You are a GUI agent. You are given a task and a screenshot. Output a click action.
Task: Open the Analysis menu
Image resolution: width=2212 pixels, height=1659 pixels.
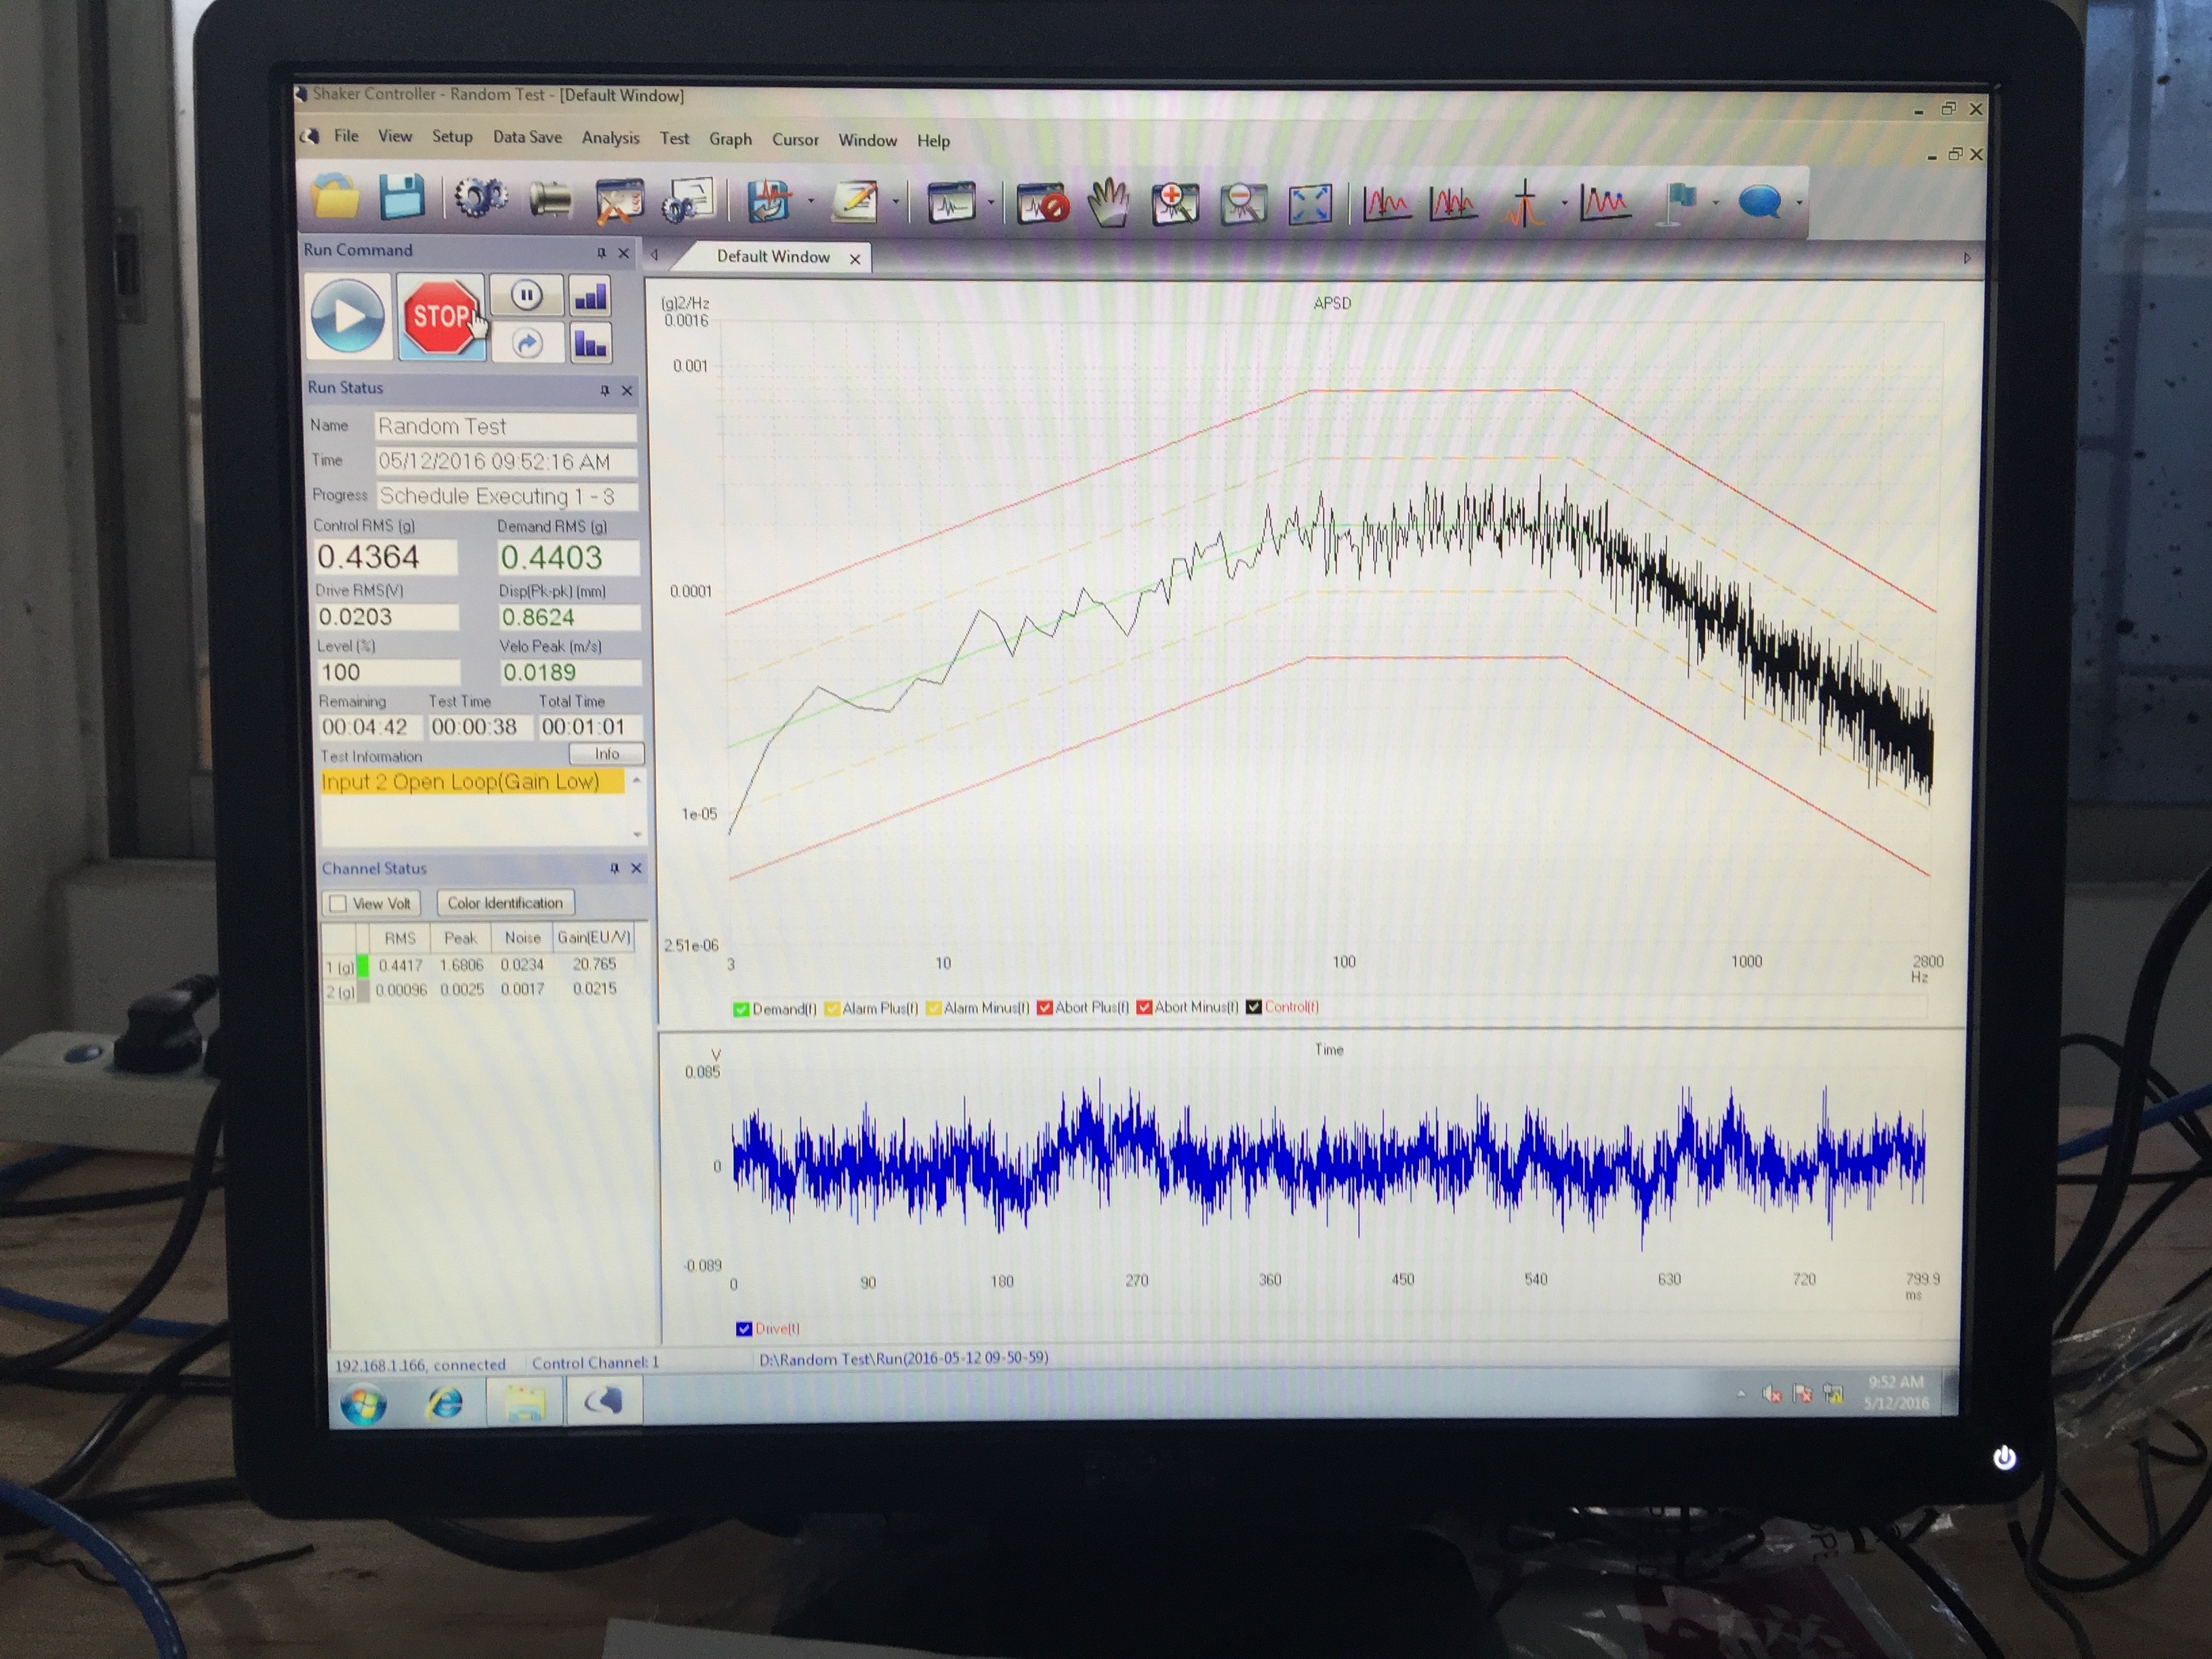[x=610, y=138]
